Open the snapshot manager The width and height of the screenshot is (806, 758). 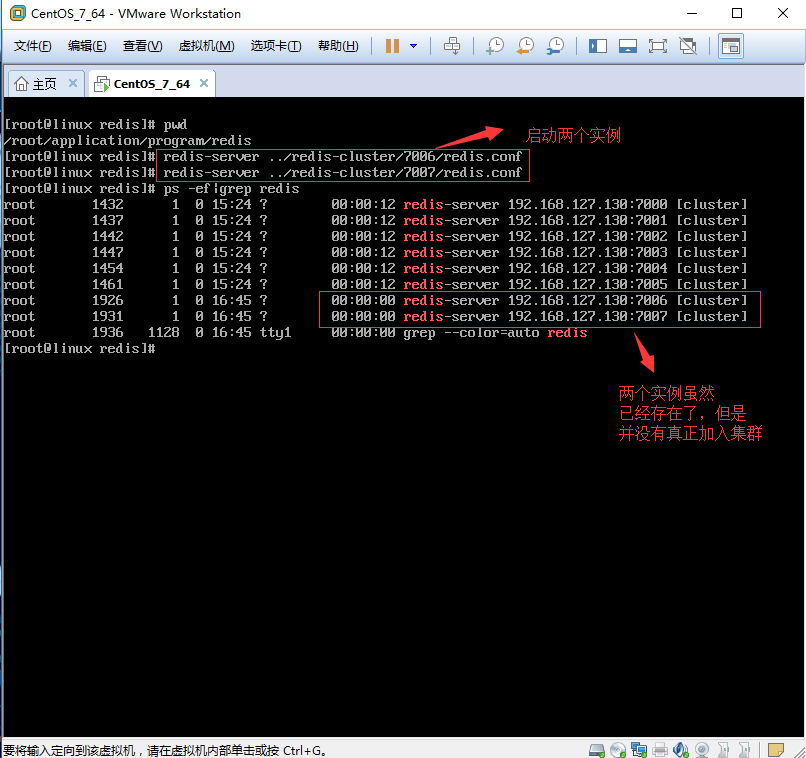[555, 46]
